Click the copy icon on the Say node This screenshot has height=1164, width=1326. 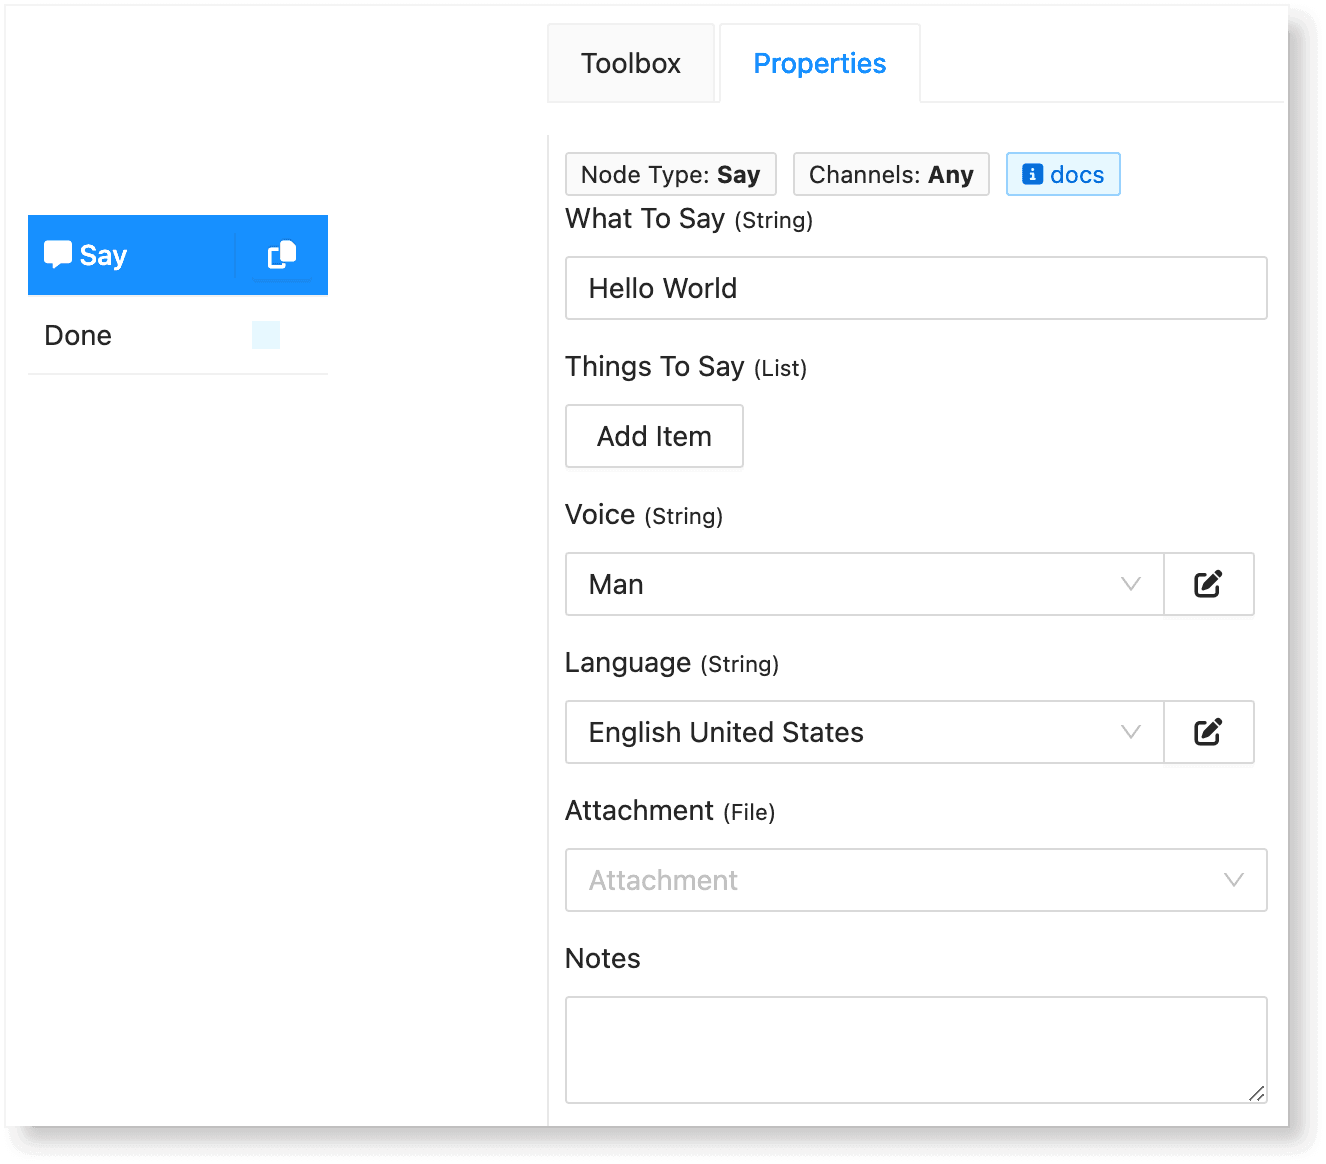(282, 255)
